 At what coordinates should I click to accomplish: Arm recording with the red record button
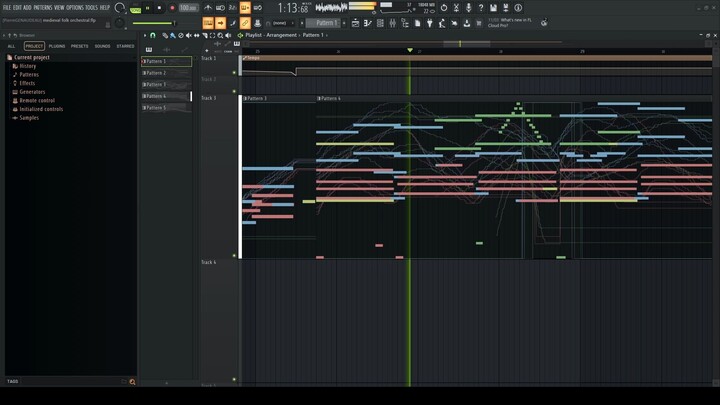[172, 8]
